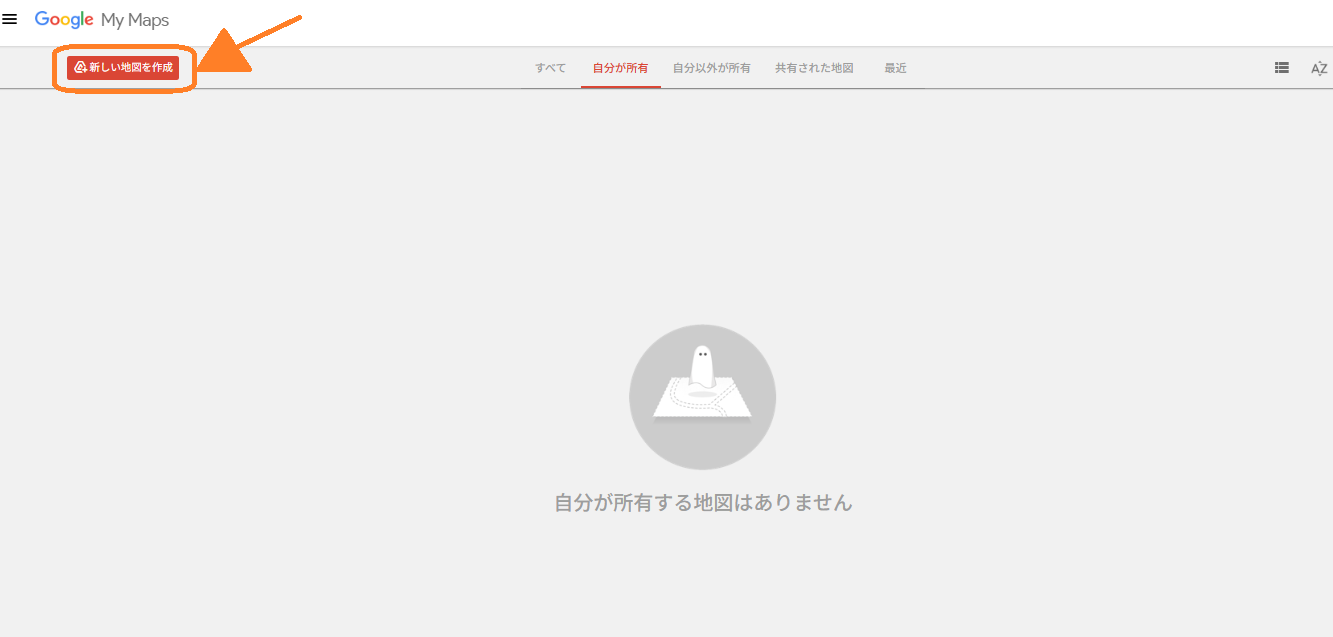
Task: Select the 自分以外が所有 tab
Action: (x=711, y=67)
